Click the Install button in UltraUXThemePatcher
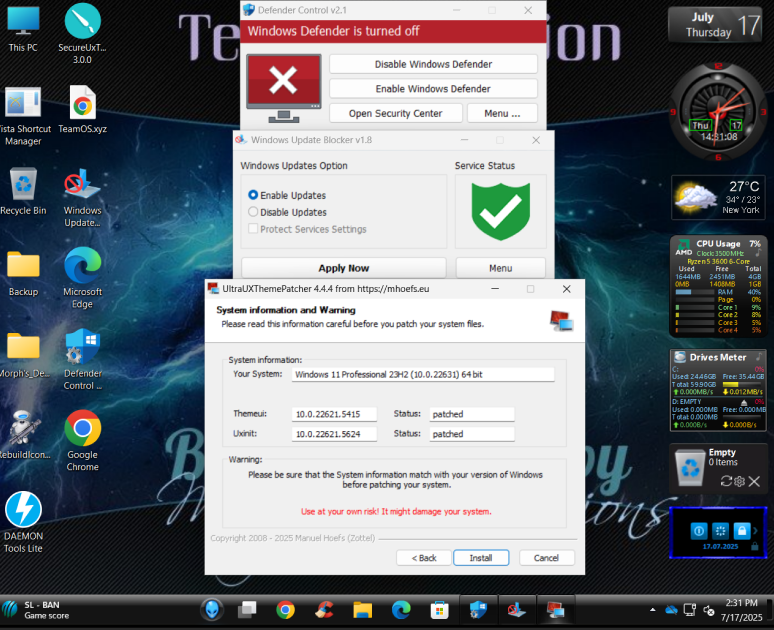774x630 pixels. [x=481, y=558]
